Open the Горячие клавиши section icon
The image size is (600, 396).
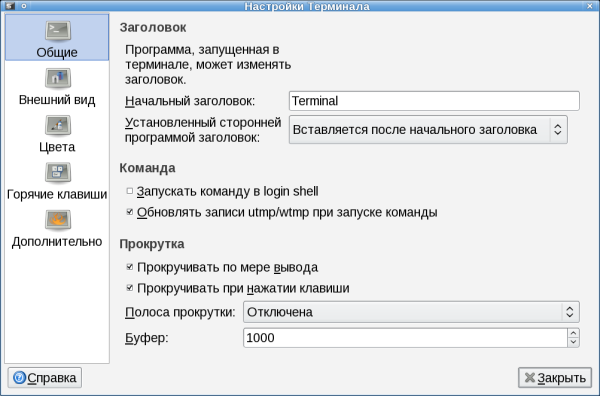57,173
